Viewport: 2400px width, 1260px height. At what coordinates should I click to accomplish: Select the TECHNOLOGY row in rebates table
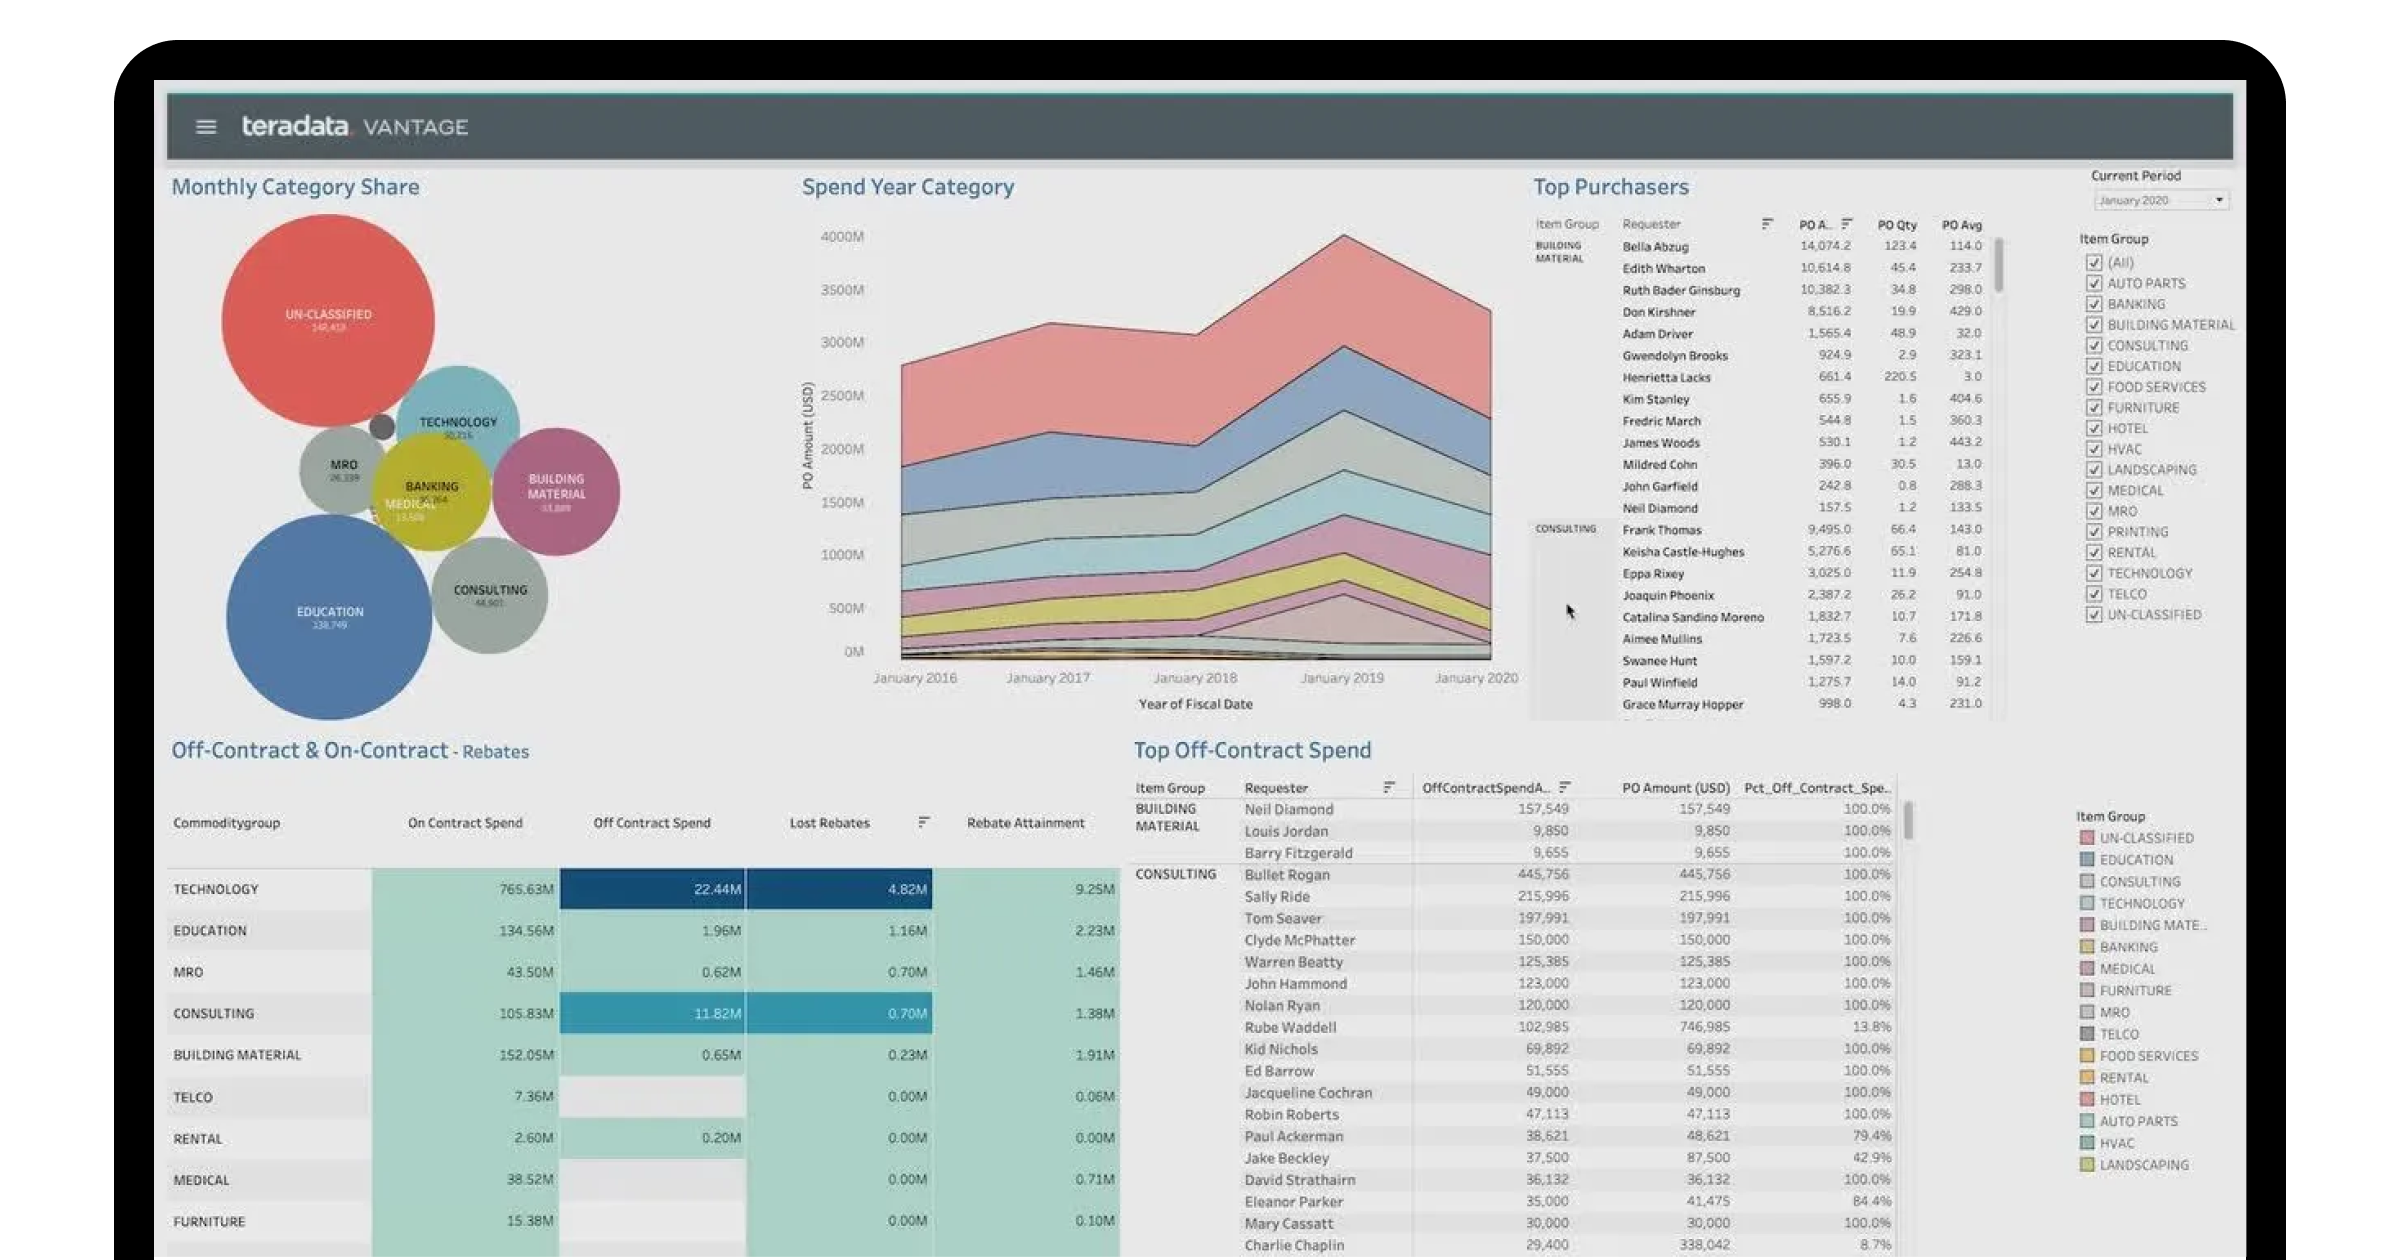(216, 889)
